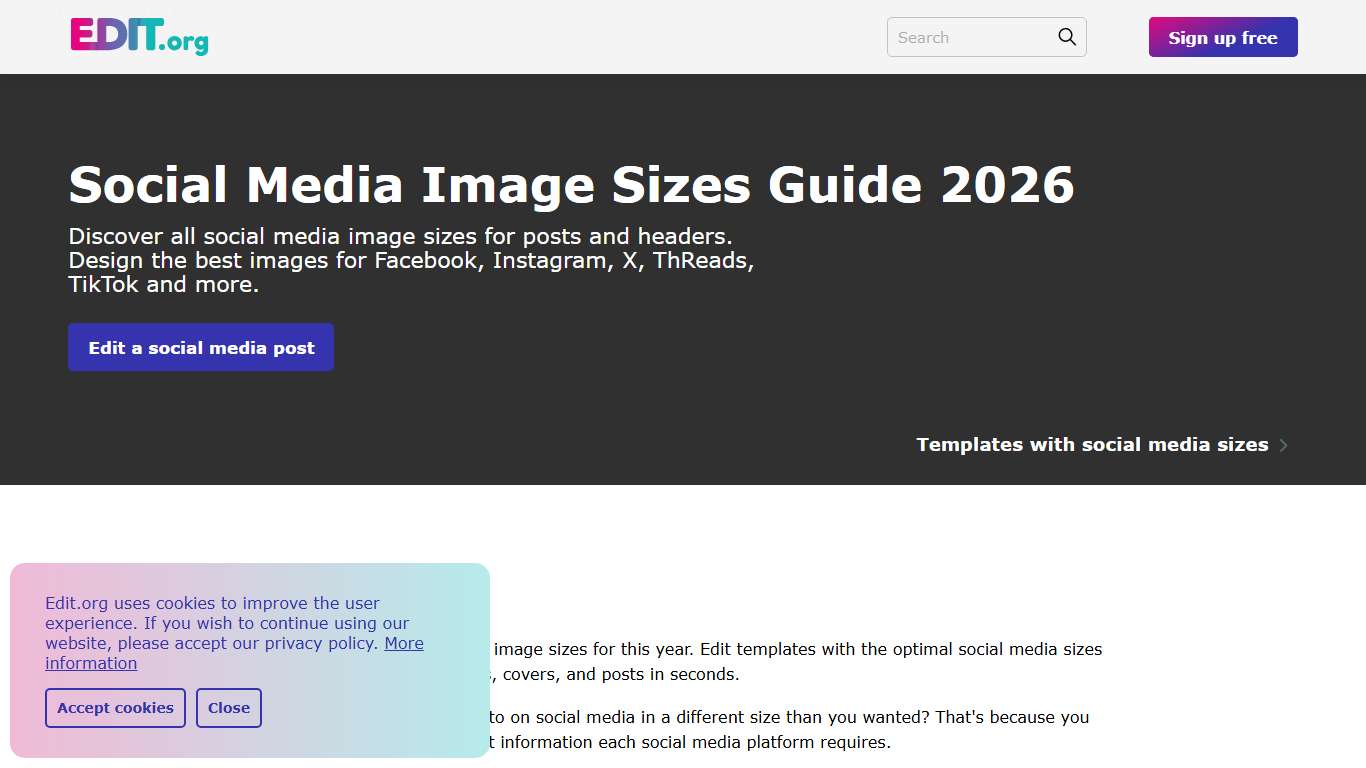Viewport: 1366px width, 768px height.
Task: Accept cookies in the privacy banner
Action: (115, 707)
